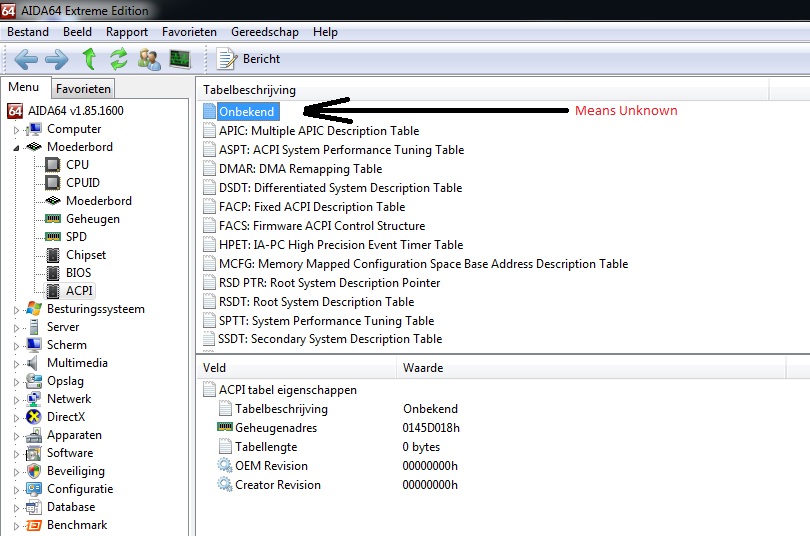Viewport: 810px width, 536px height.
Task: Click the Database icon
Action: [x=34, y=507]
